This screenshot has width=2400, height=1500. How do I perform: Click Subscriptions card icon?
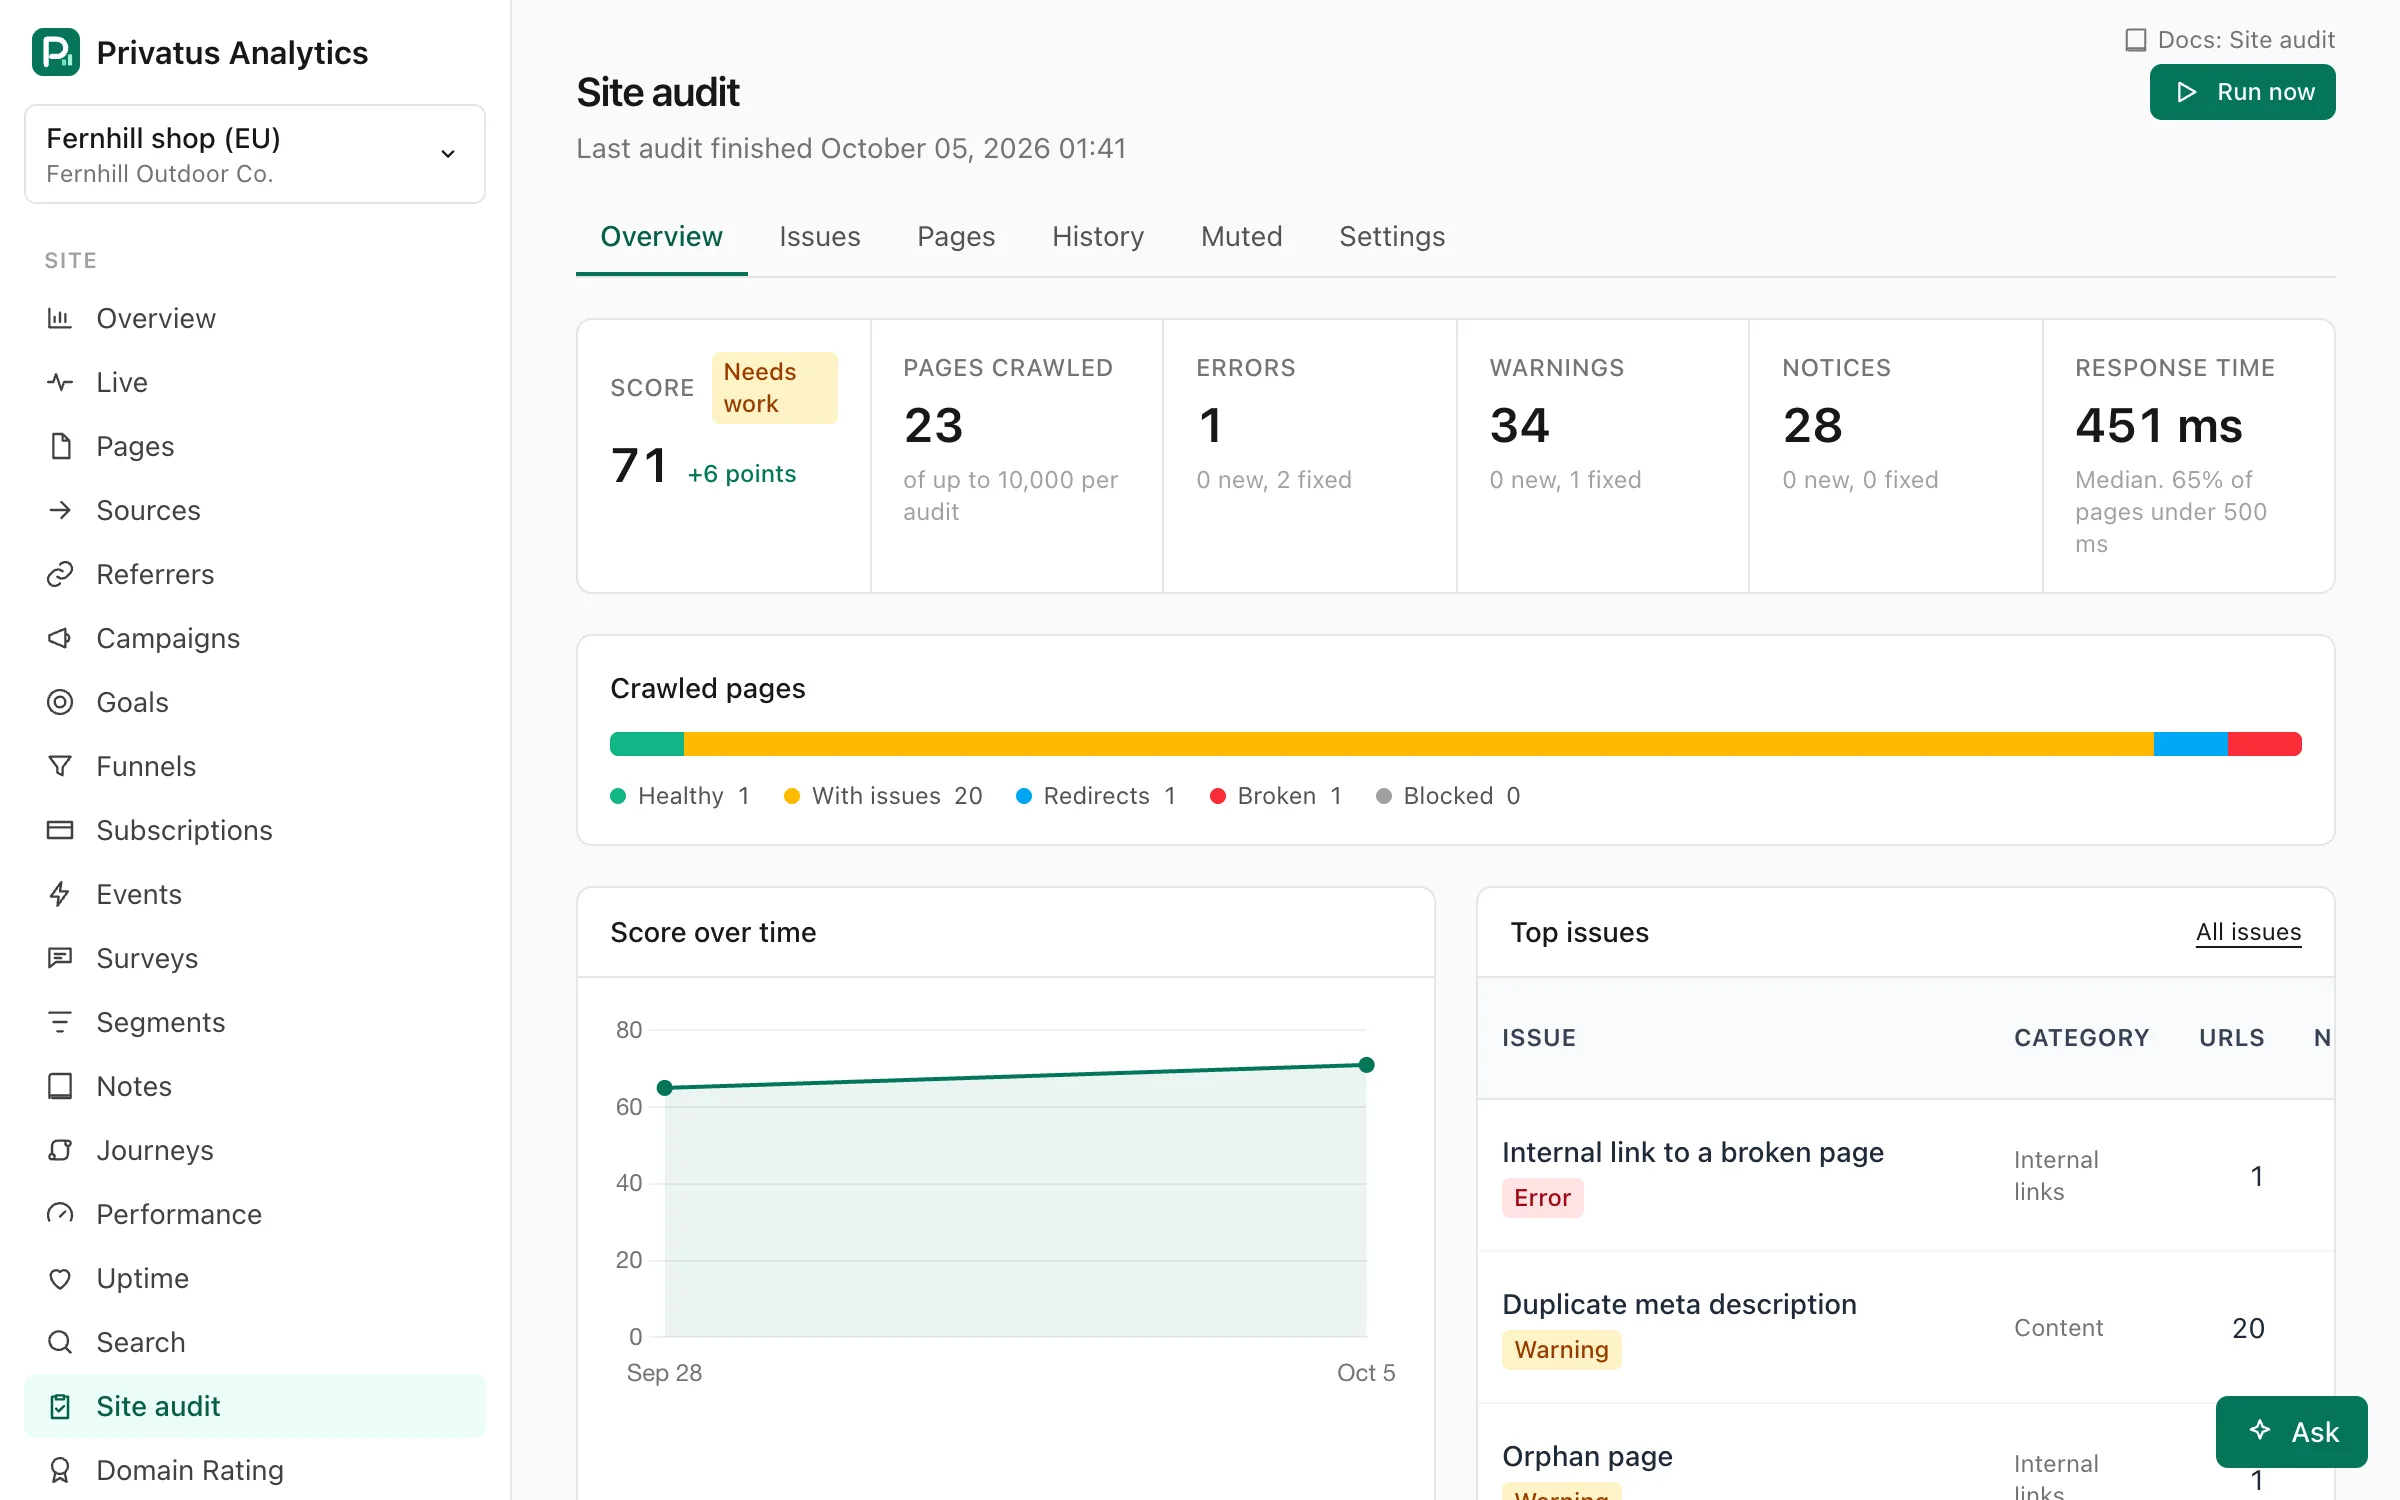(60, 830)
